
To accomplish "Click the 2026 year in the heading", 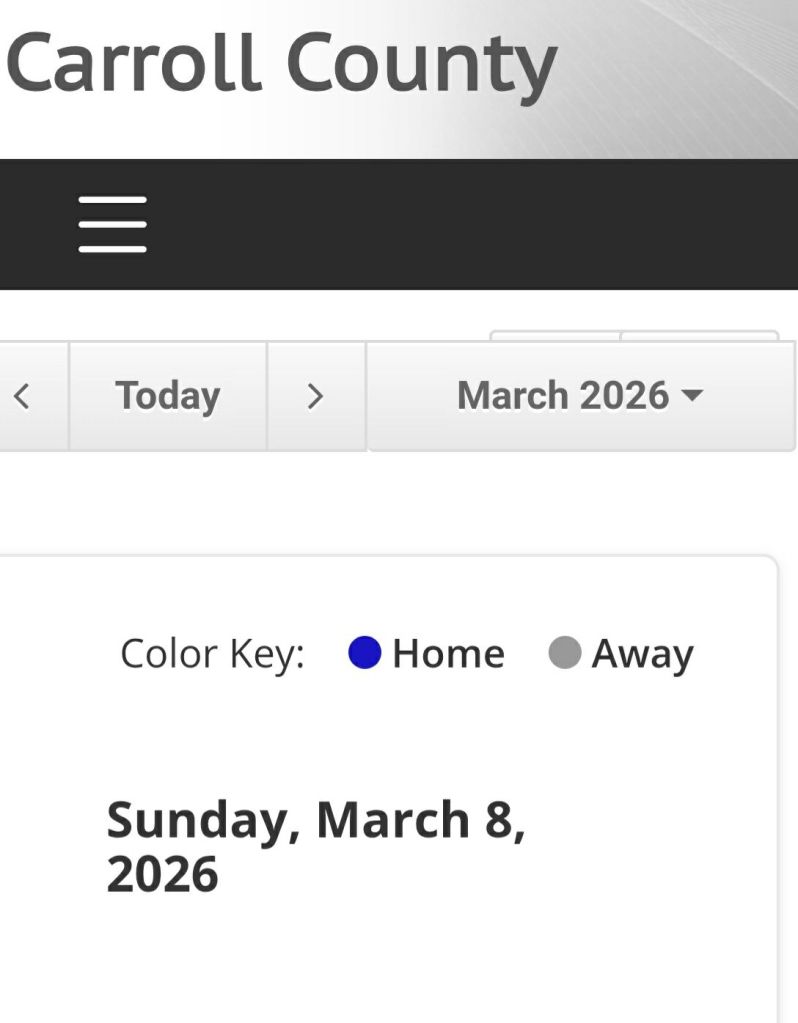I will coord(162,874).
